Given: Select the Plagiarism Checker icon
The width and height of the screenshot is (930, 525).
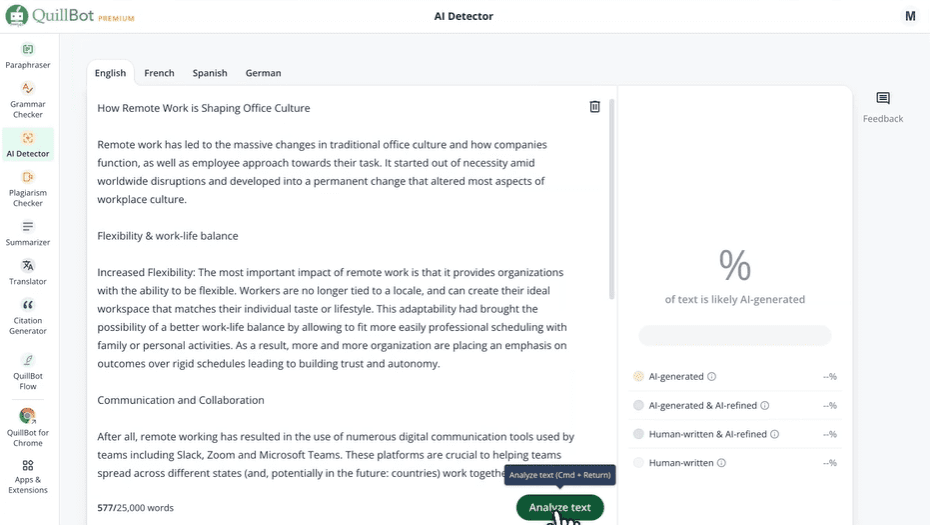Looking at the screenshot, I should (28, 177).
